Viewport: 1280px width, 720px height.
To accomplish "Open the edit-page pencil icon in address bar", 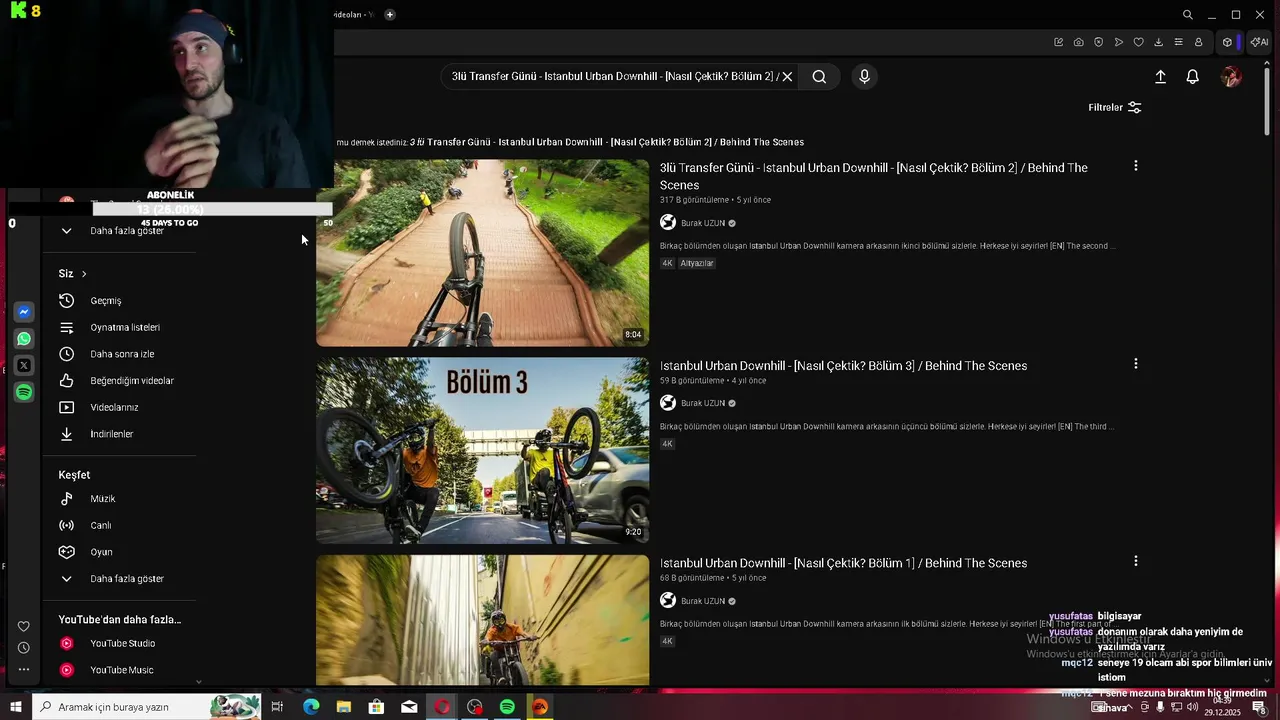I will pyautogui.click(x=1058, y=42).
